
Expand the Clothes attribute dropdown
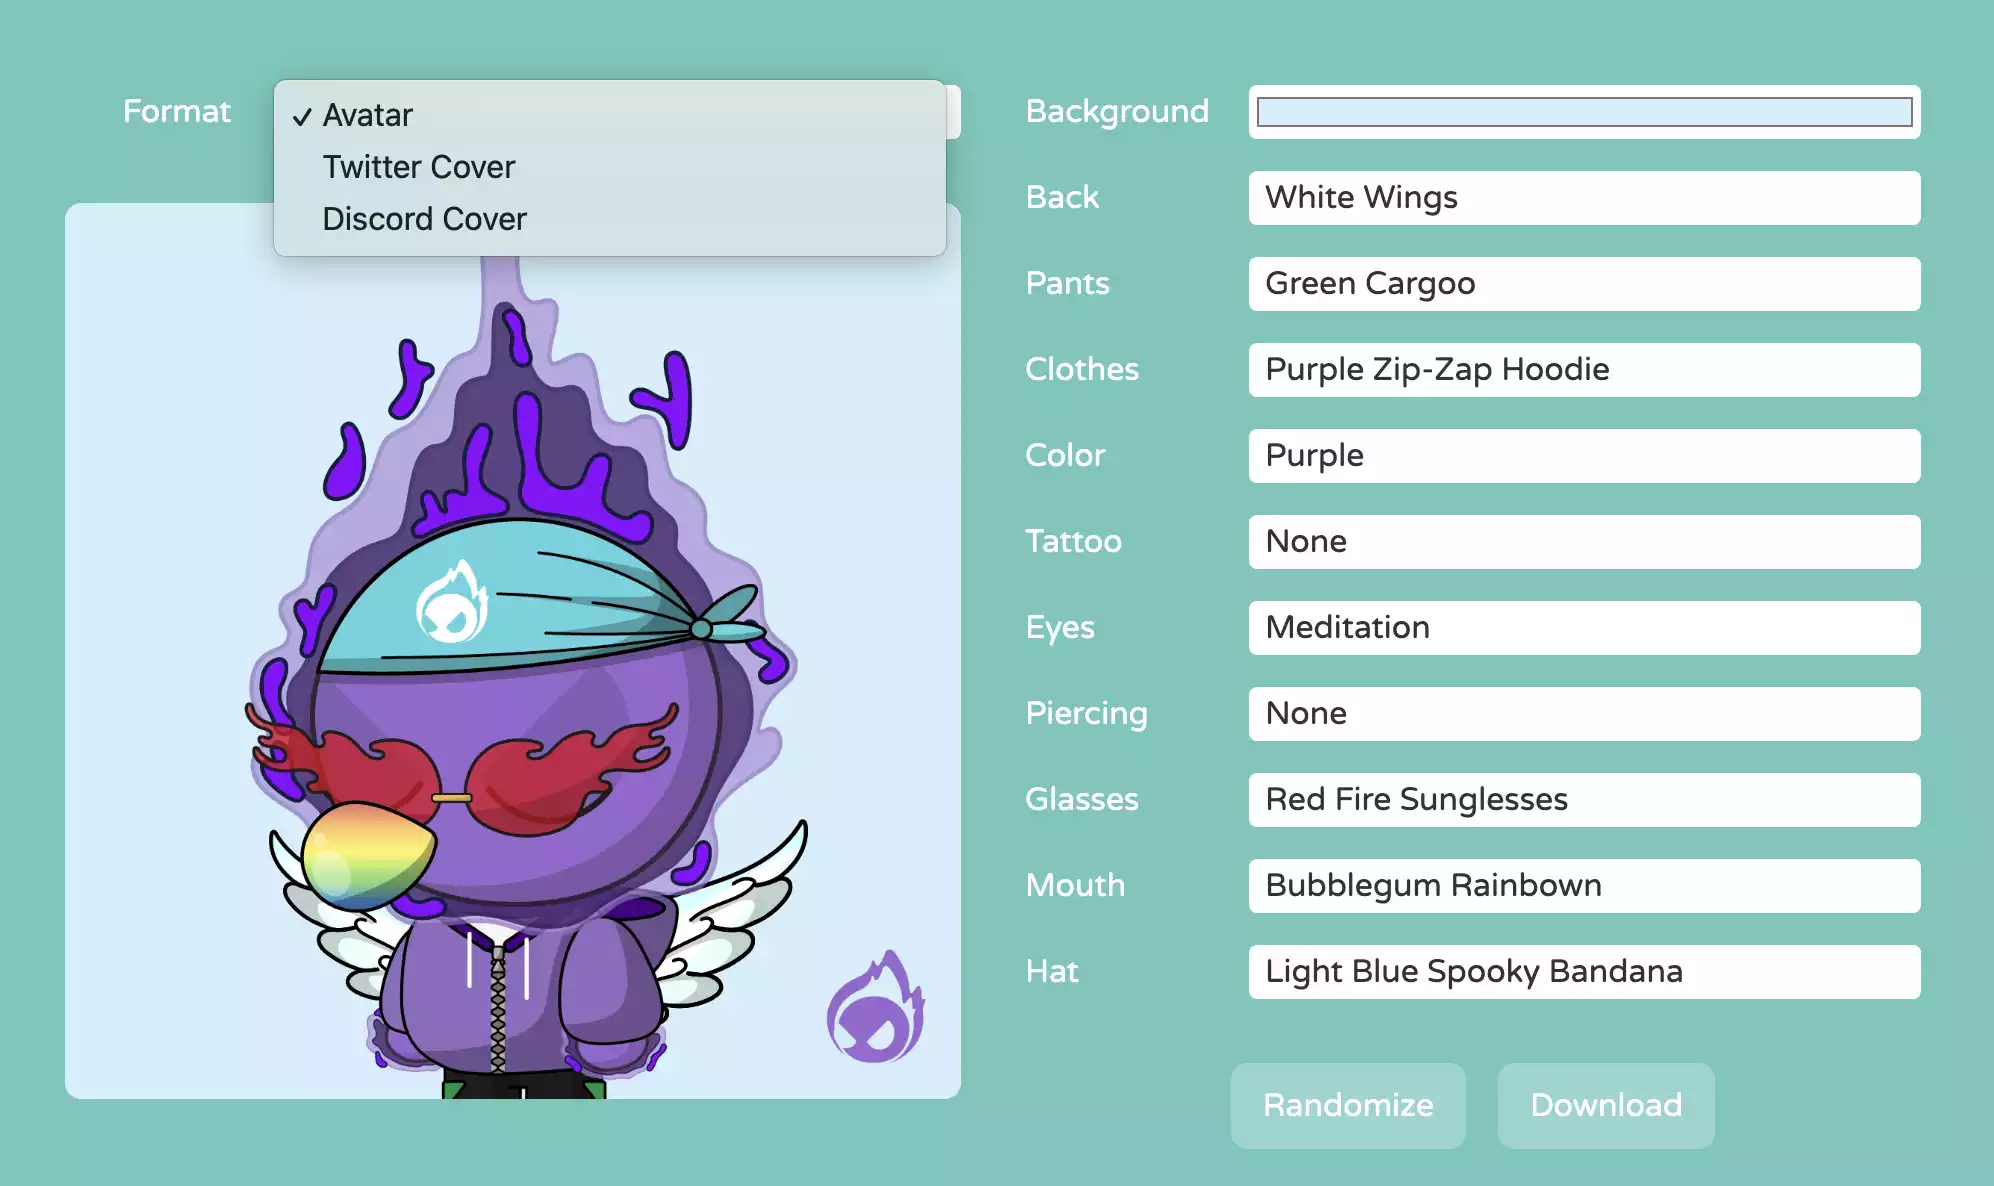point(1582,369)
